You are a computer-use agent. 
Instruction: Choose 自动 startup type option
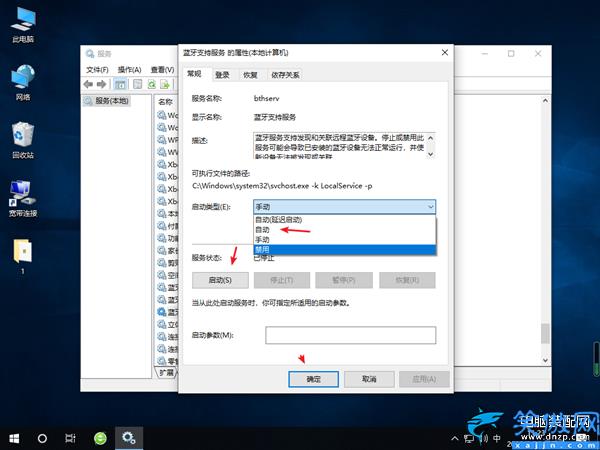coord(344,230)
